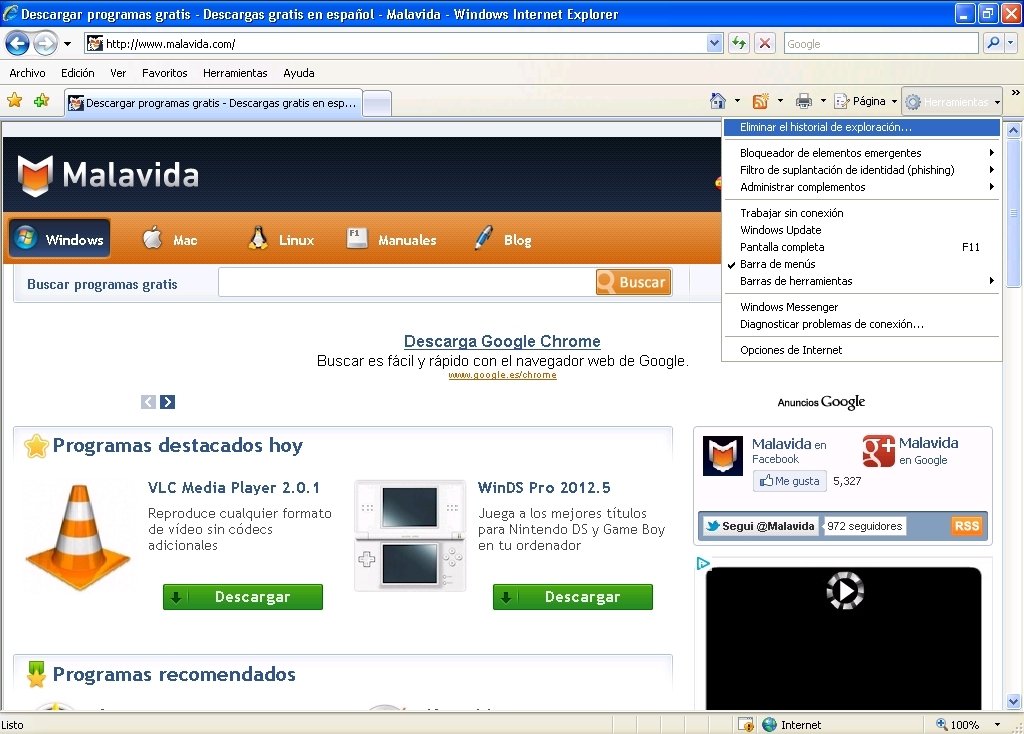Expand the address bar URL dropdown
The height and width of the screenshot is (734, 1024).
(714, 44)
